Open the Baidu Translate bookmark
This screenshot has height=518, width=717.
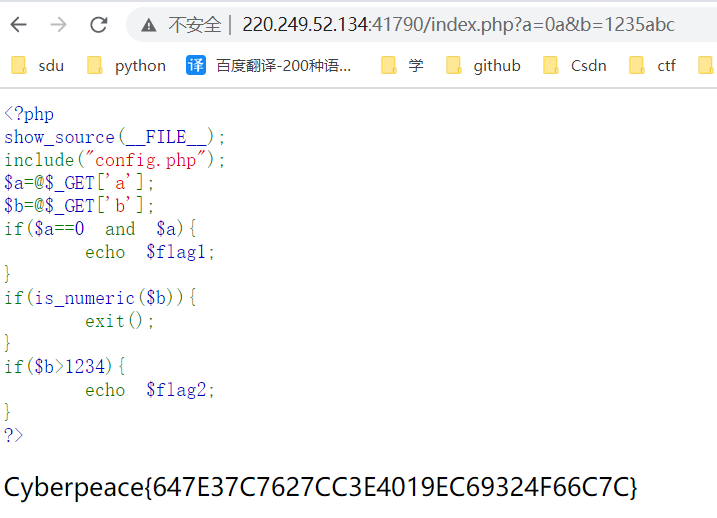coord(268,65)
